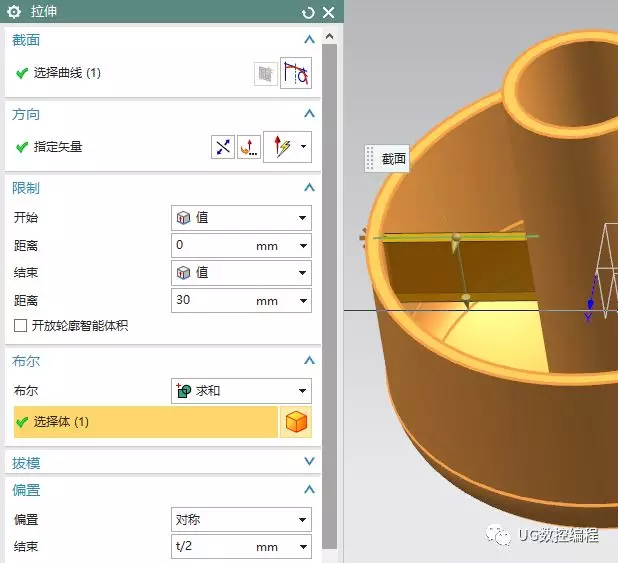
Task: Open the End (结束) limit type dropdown
Action: point(241,272)
